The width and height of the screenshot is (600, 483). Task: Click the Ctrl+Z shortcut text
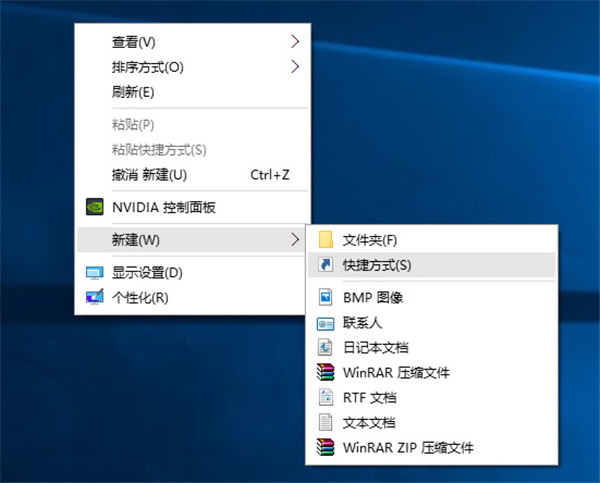coord(270,175)
